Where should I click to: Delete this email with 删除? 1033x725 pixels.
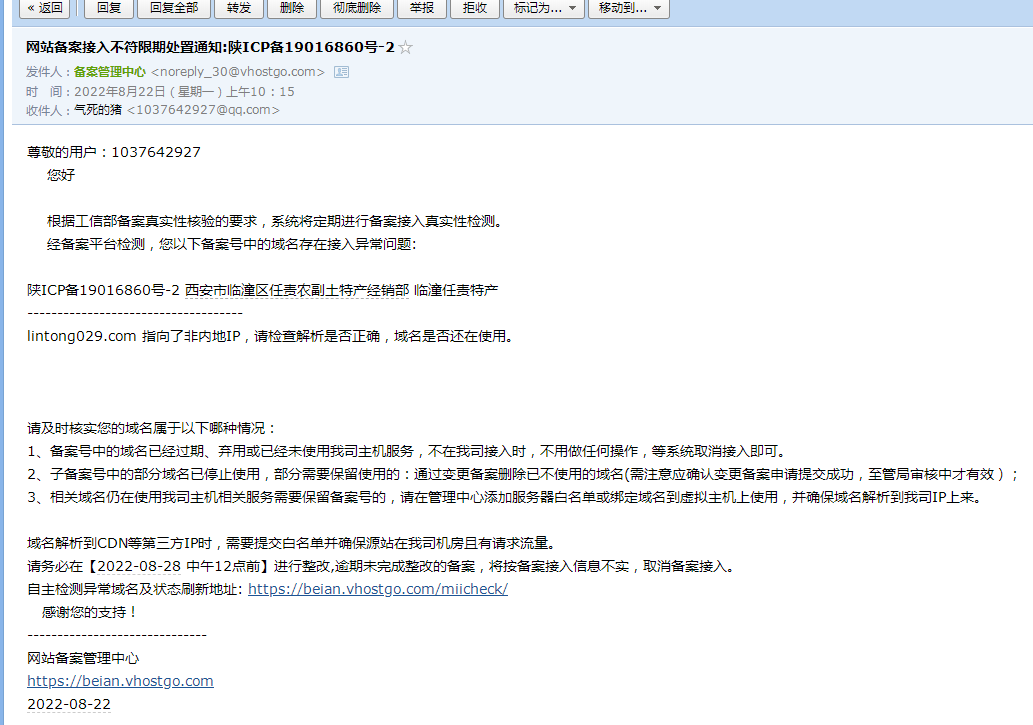pyautogui.click(x=292, y=8)
